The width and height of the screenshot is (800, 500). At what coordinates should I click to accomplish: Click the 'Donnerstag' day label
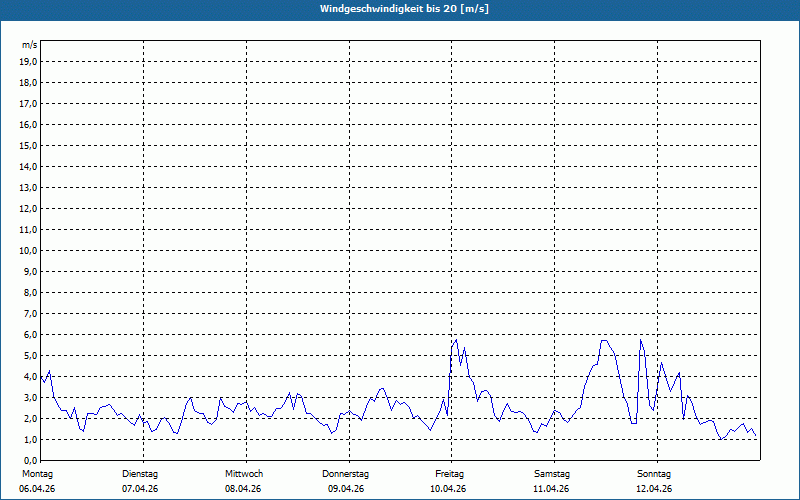345,474
